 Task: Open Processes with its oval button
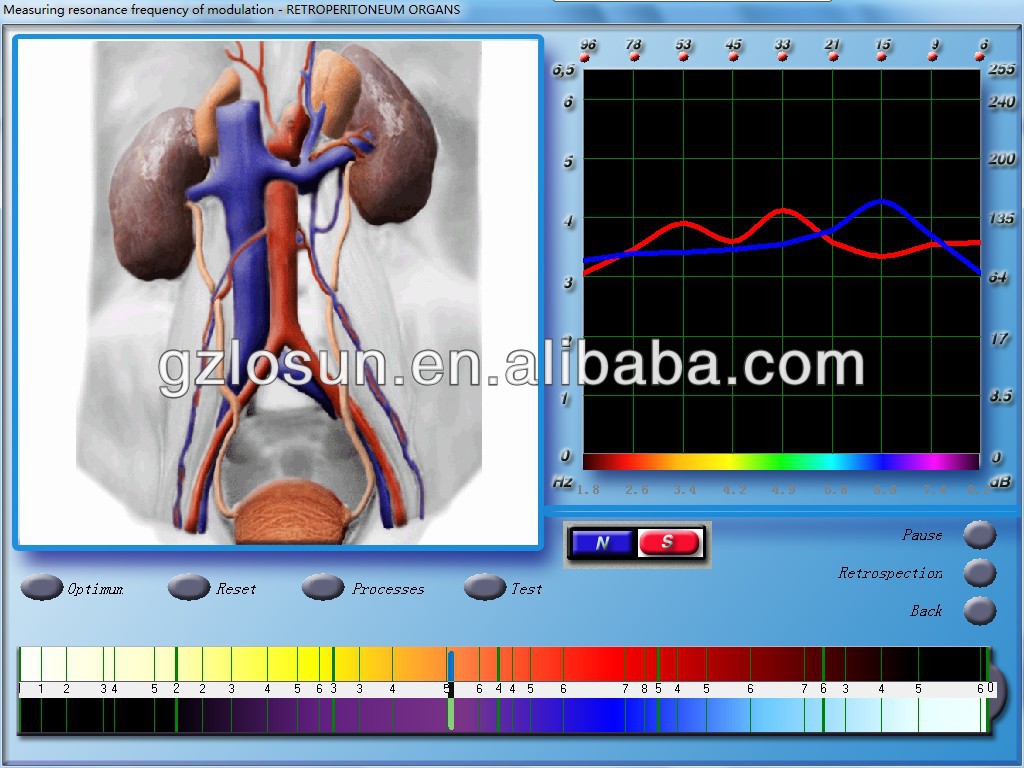point(323,587)
